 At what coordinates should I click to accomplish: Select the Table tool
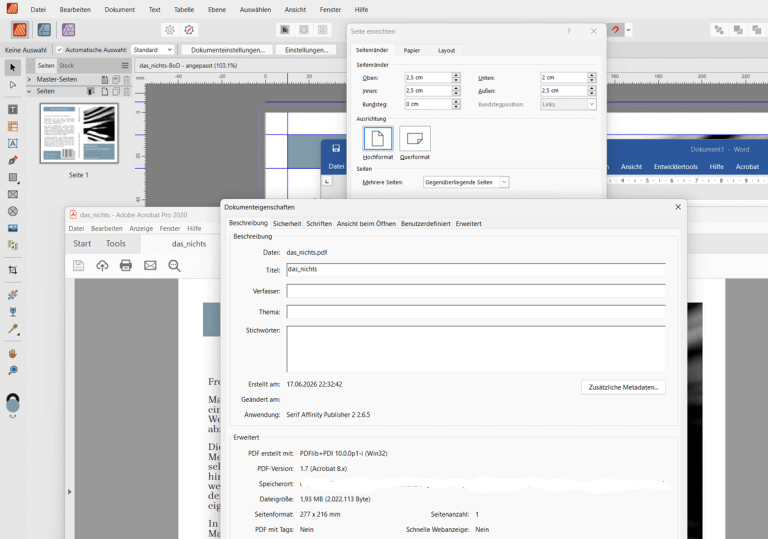[x=13, y=126]
